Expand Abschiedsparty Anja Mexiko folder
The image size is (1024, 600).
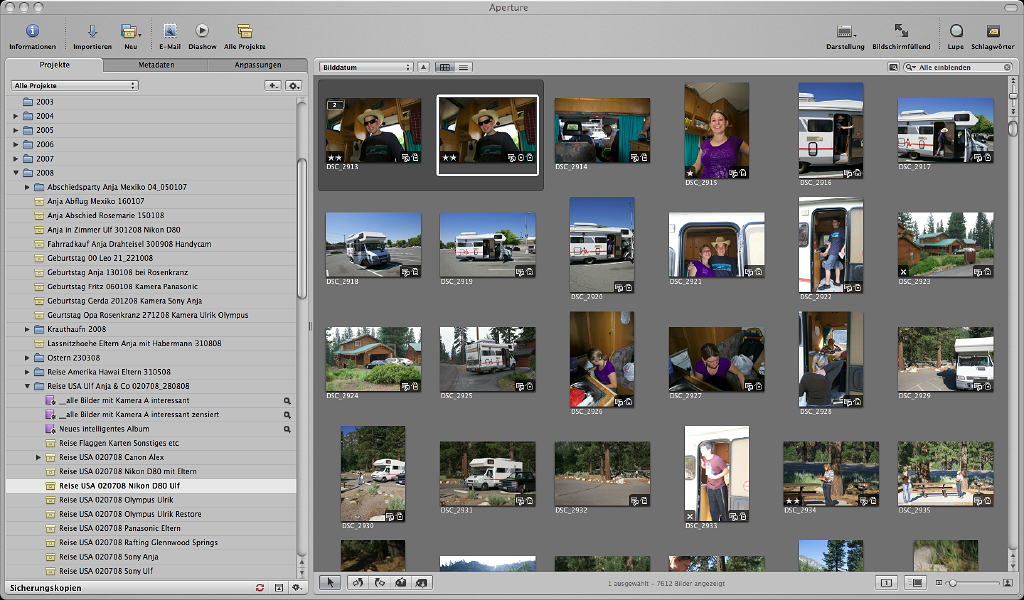click(27, 187)
